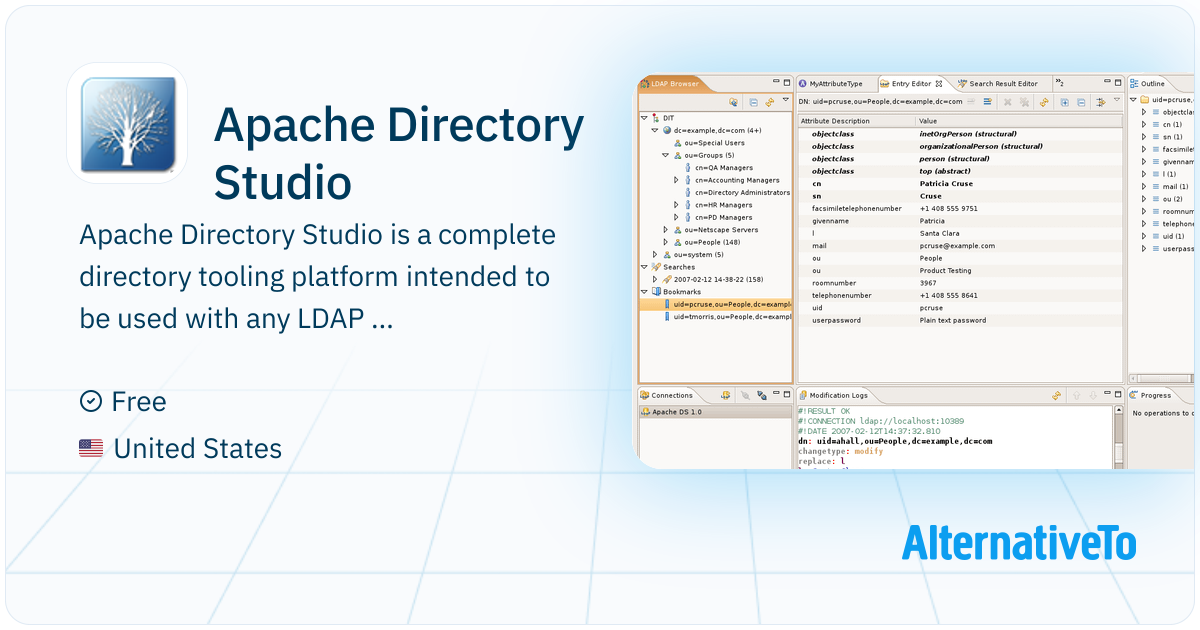Viewport: 1200px width, 630px height.
Task: Select the 2007-02-12 14-38-22 search
Action: pyautogui.click(x=712, y=279)
